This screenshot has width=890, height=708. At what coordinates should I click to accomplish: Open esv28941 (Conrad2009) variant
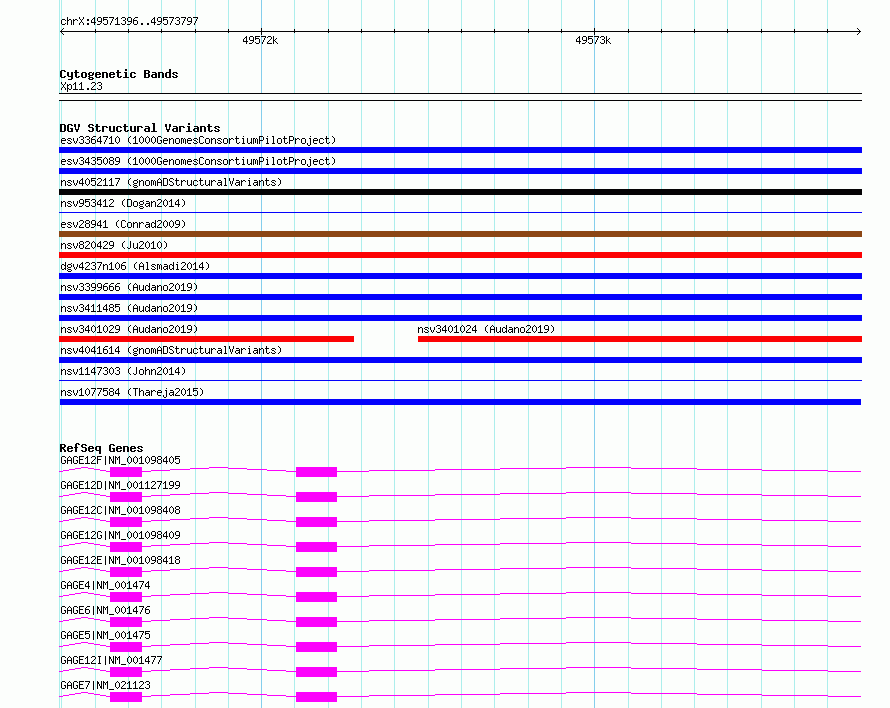pos(123,224)
